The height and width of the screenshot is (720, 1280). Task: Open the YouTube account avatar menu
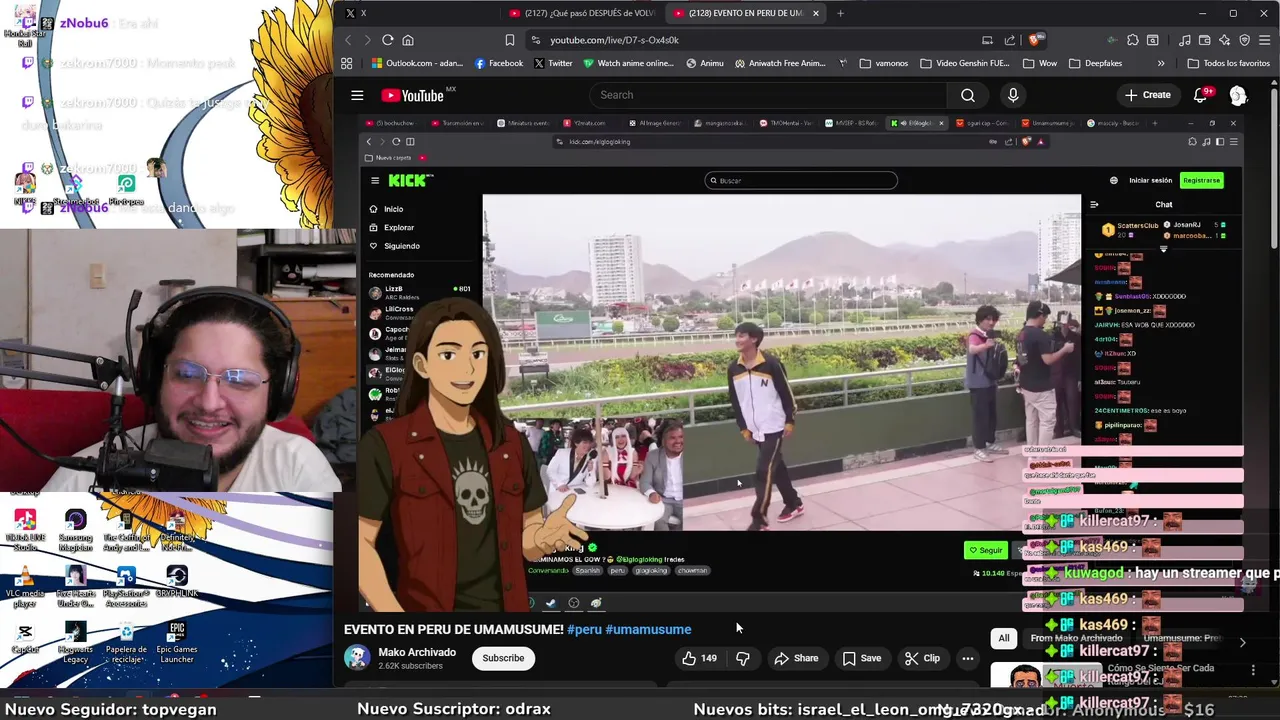(1238, 95)
